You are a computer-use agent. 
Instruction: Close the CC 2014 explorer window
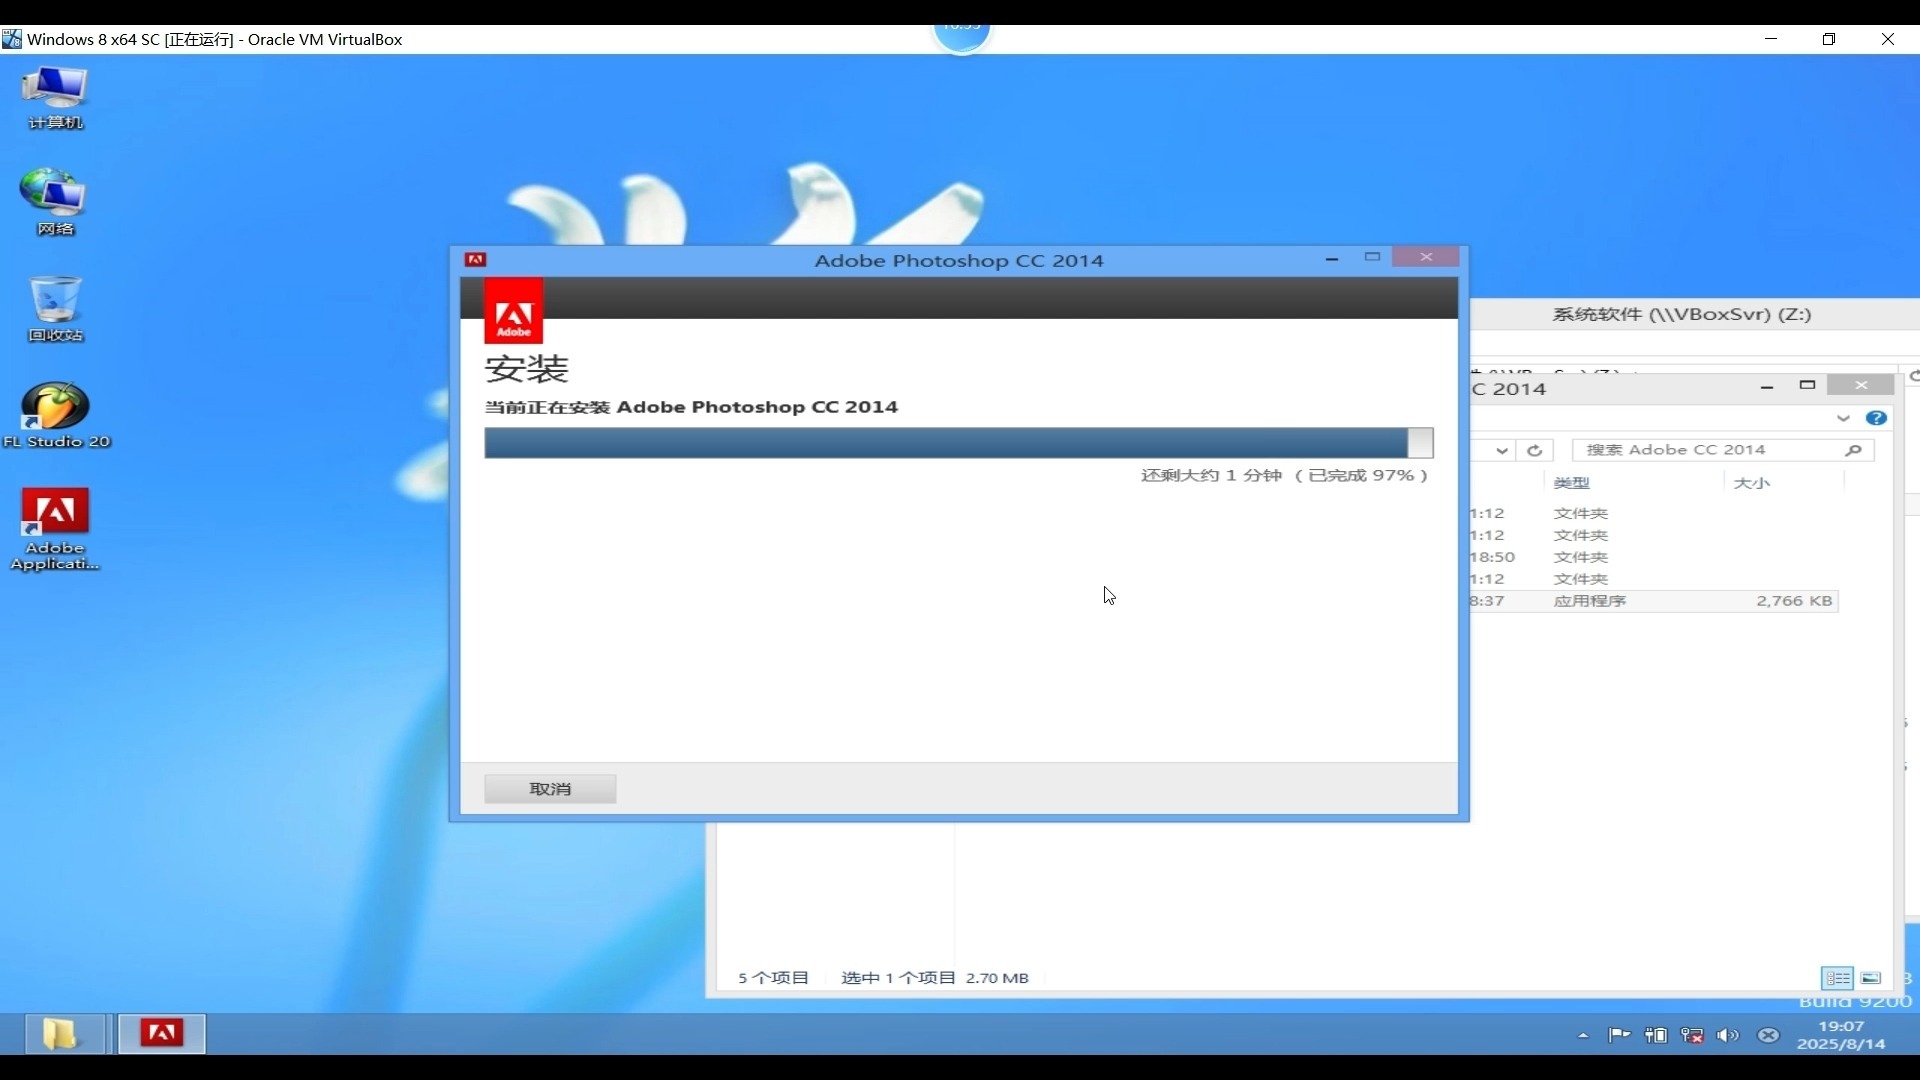[1861, 385]
